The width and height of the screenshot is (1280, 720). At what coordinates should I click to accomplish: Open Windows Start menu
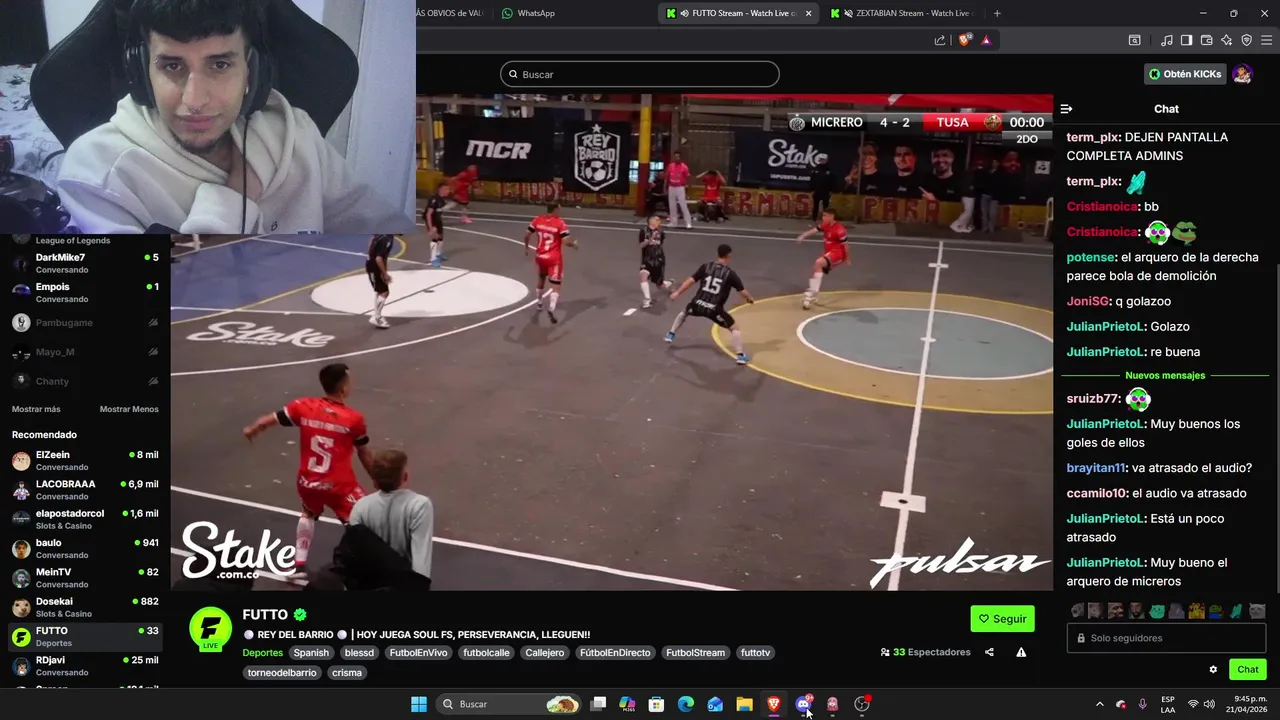(x=419, y=704)
